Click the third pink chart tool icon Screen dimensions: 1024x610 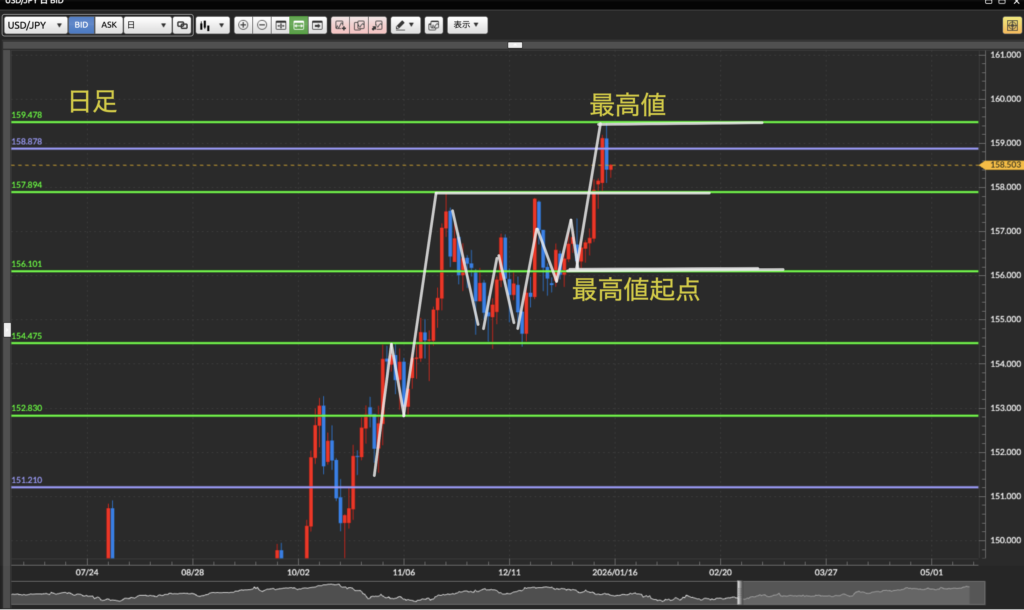point(377,25)
